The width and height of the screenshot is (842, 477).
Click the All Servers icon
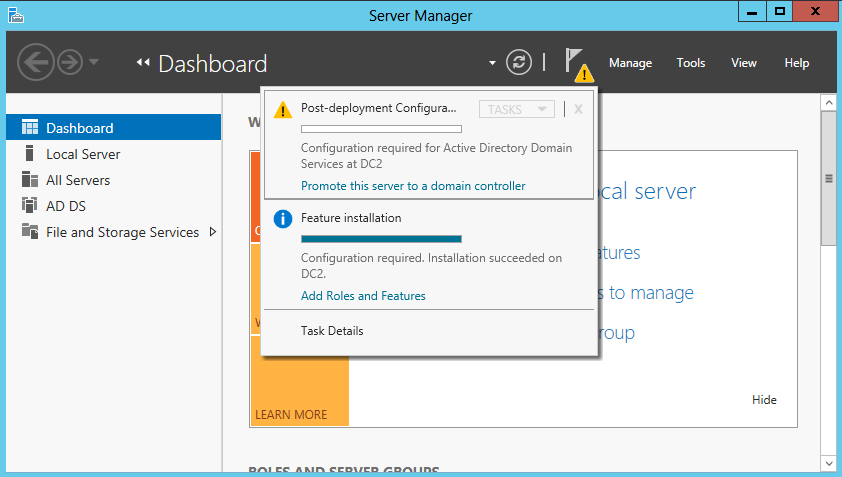[x=30, y=179]
